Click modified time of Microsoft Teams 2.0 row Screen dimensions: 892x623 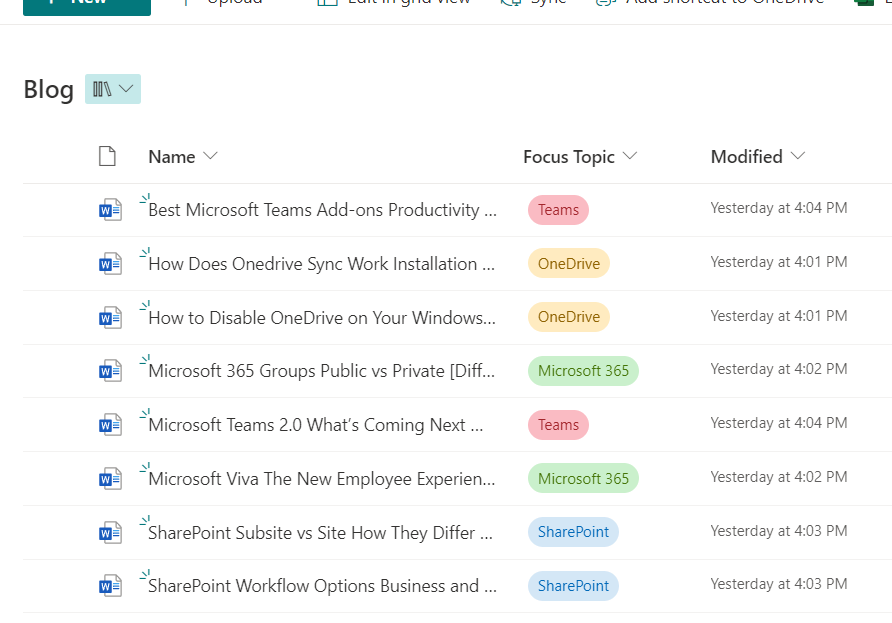coord(779,423)
